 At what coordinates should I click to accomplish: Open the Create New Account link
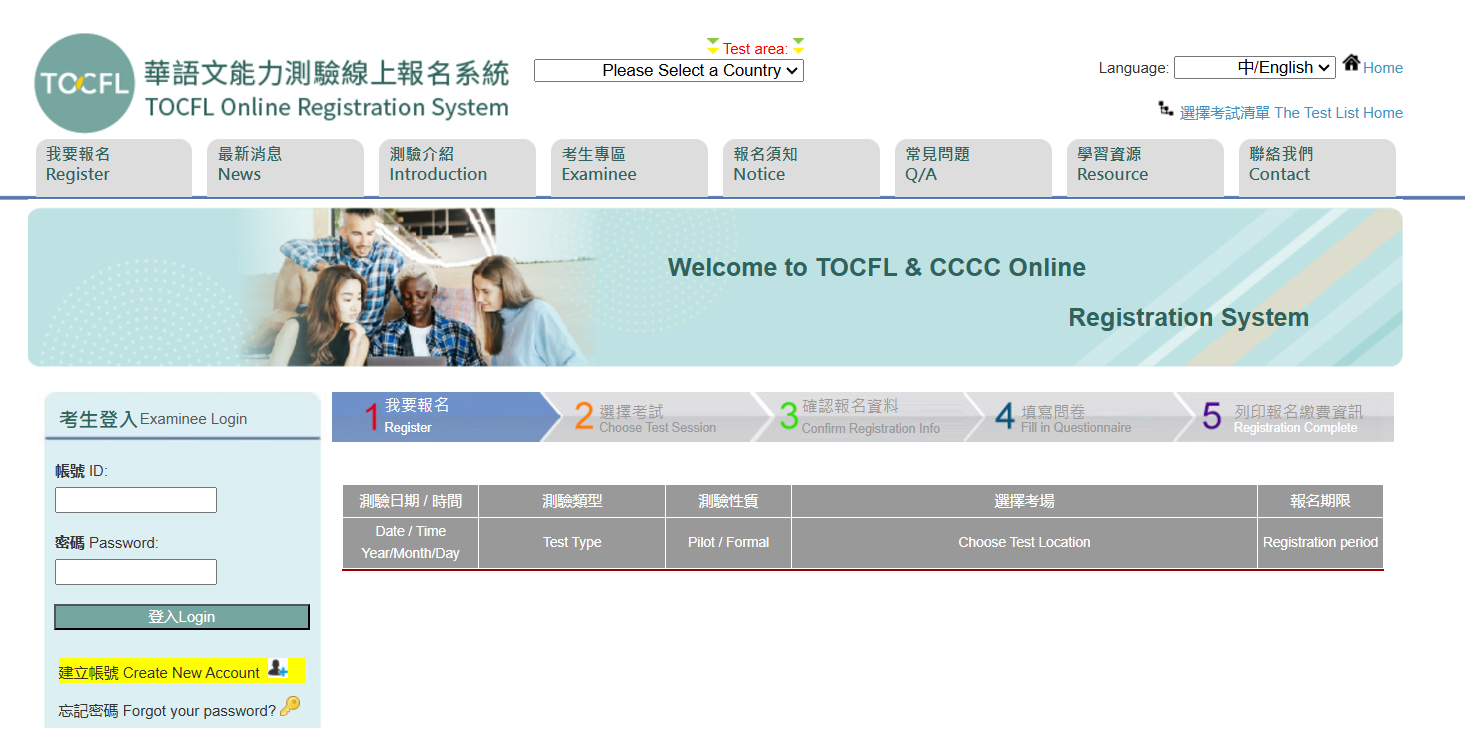point(160,673)
